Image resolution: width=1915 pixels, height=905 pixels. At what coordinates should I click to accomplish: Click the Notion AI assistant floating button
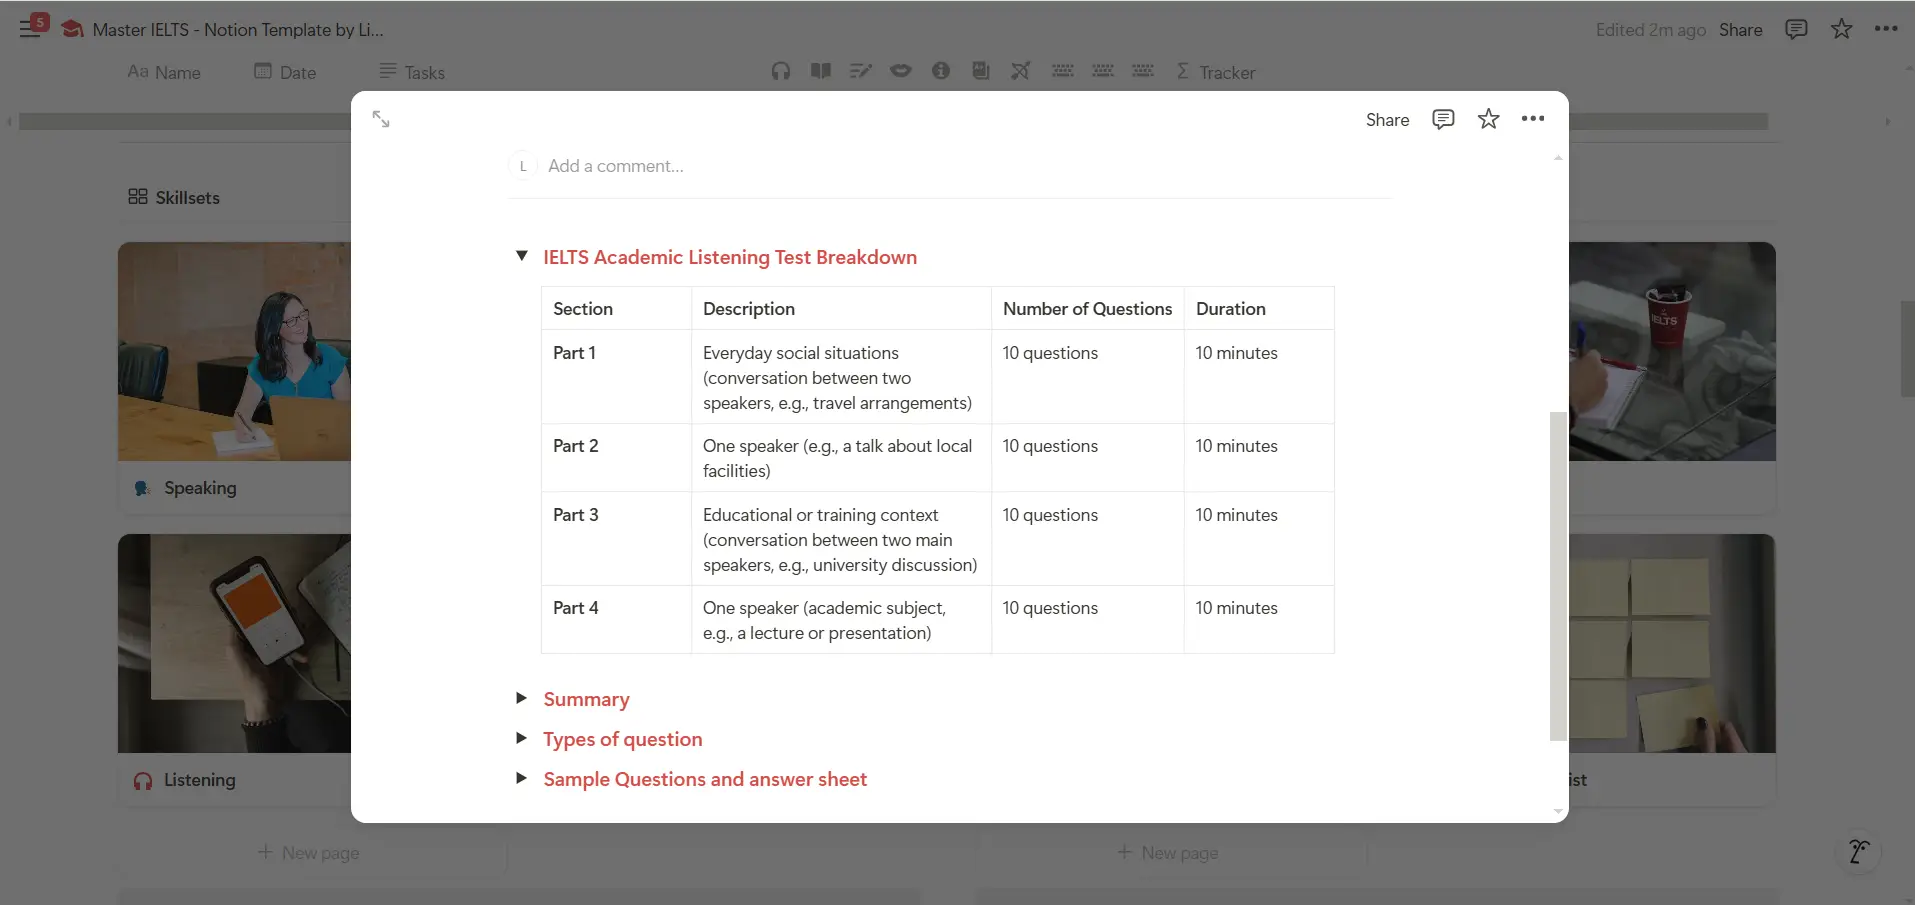1859,851
